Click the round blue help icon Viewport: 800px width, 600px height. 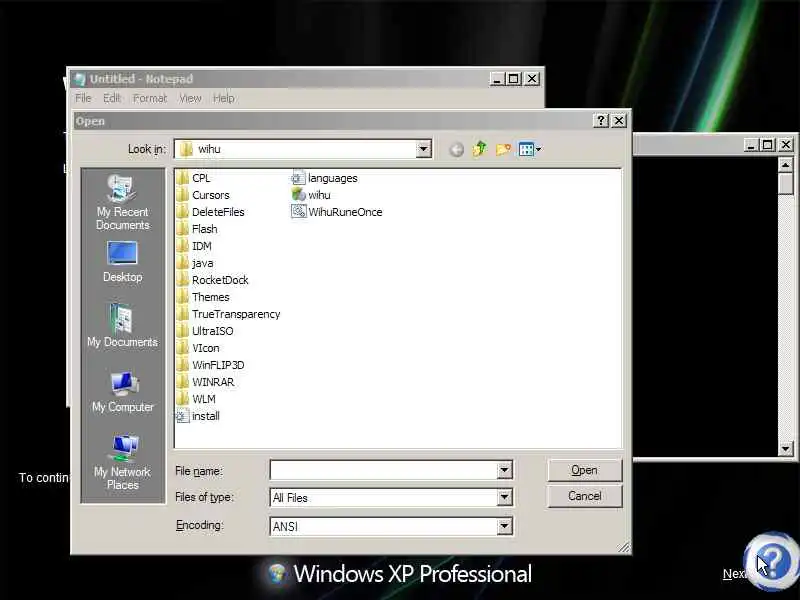771,561
